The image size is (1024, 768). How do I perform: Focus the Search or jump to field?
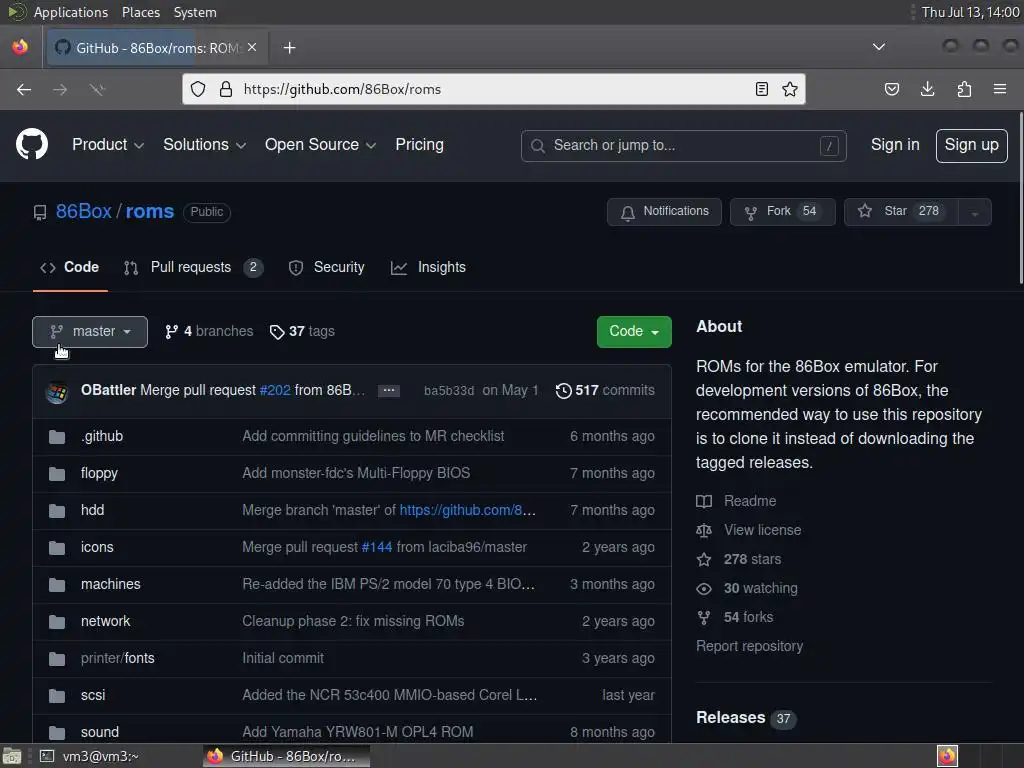click(x=683, y=146)
